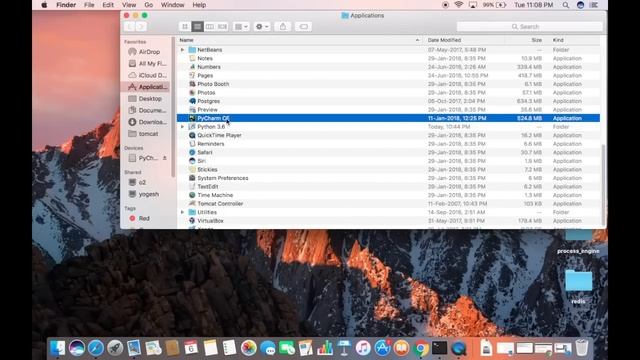Image resolution: width=640 pixels, height=360 pixels.
Task: Select VirtualBox in list
Action: tap(388, 221)
